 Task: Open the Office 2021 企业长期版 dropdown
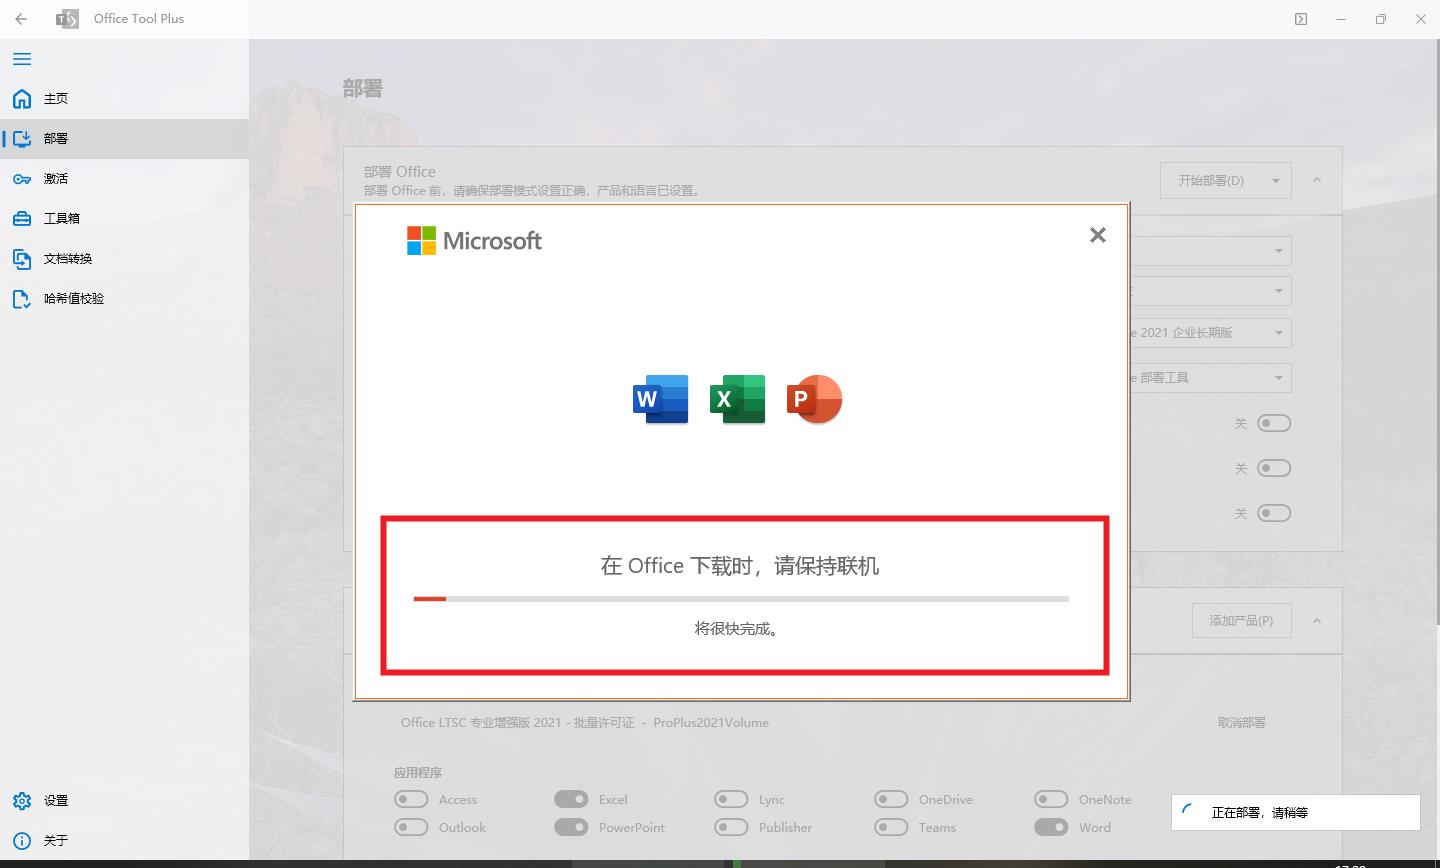[x=1277, y=332]
